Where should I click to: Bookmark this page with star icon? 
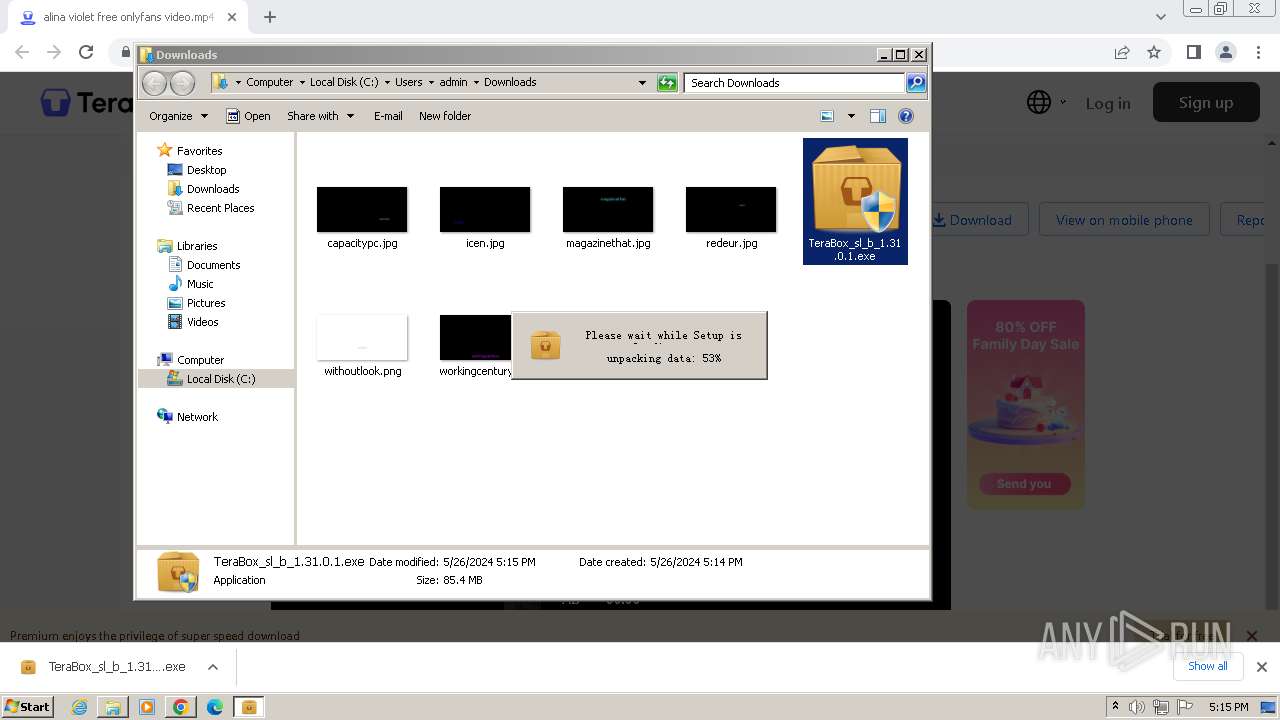tap(1154, 52)
